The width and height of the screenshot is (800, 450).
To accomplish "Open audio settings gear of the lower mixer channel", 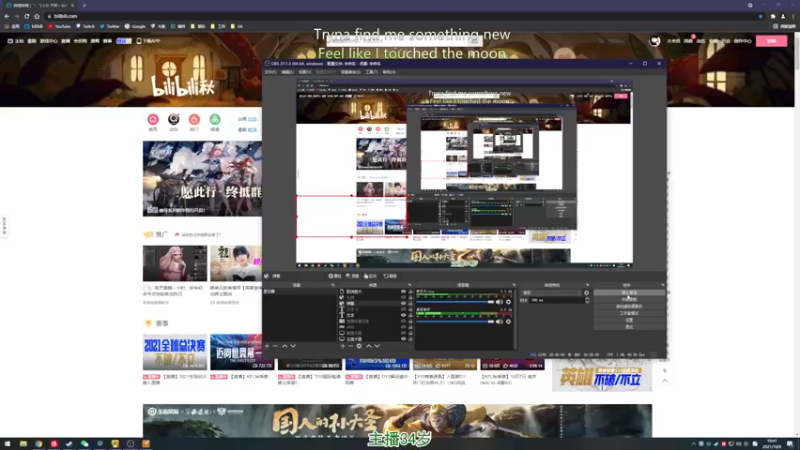I will pos(508,321).
